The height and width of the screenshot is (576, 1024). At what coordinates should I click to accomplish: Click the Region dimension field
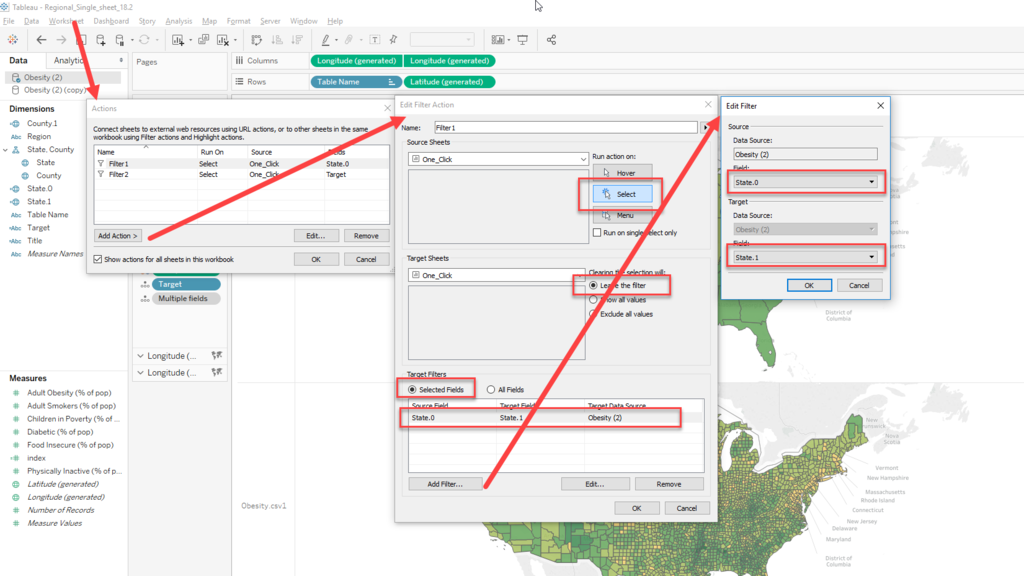click(x=39, y=136)
